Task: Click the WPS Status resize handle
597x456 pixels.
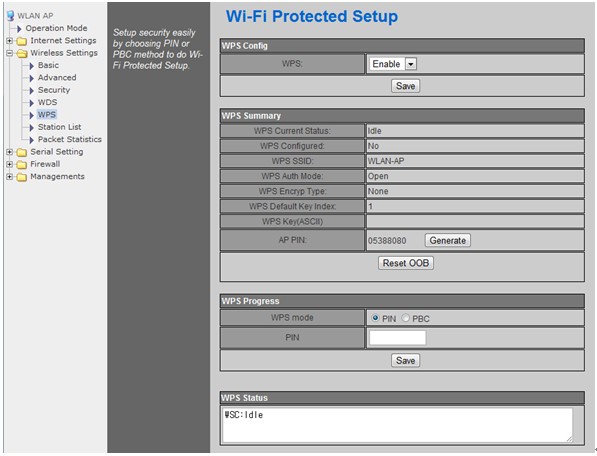Action: click(569, 439)
